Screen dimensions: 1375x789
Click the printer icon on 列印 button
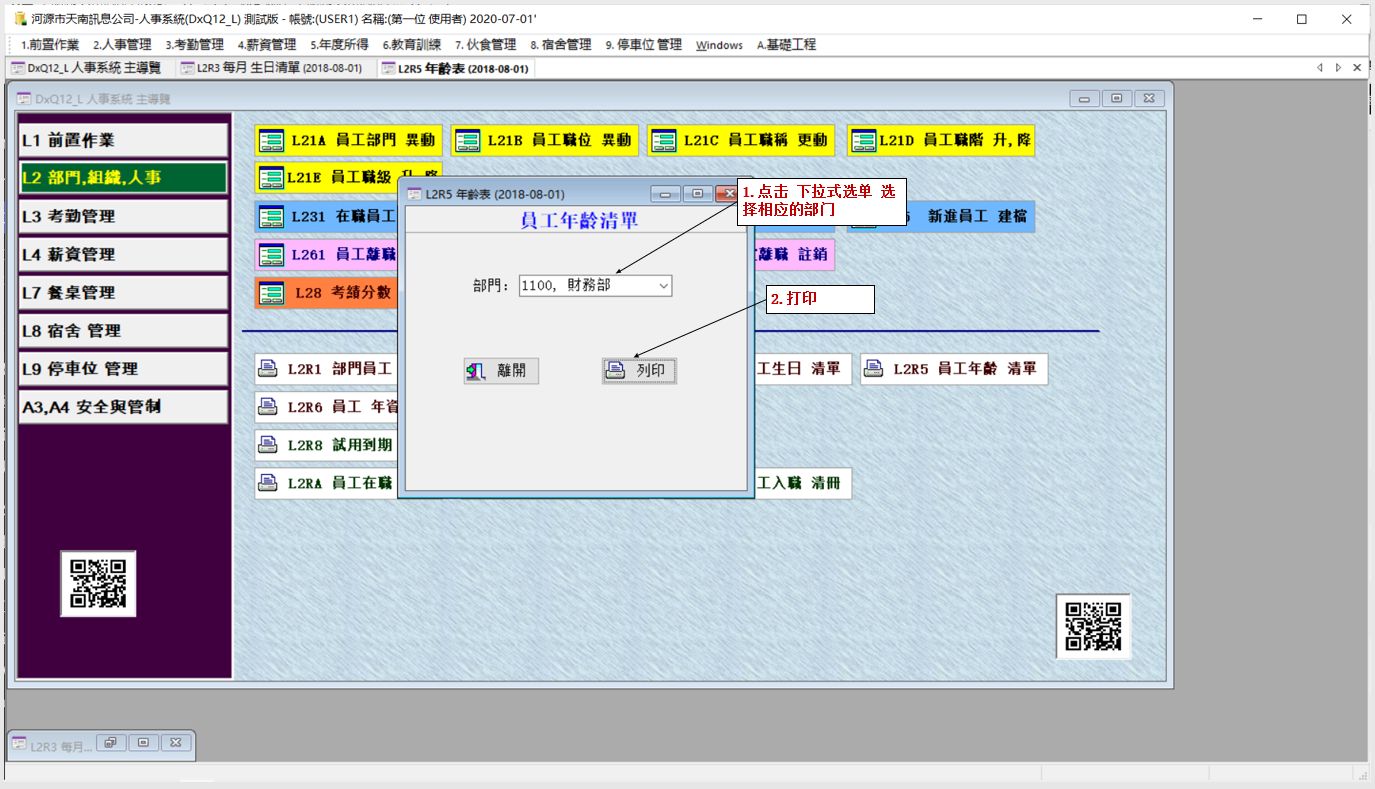tap(616, 371)
